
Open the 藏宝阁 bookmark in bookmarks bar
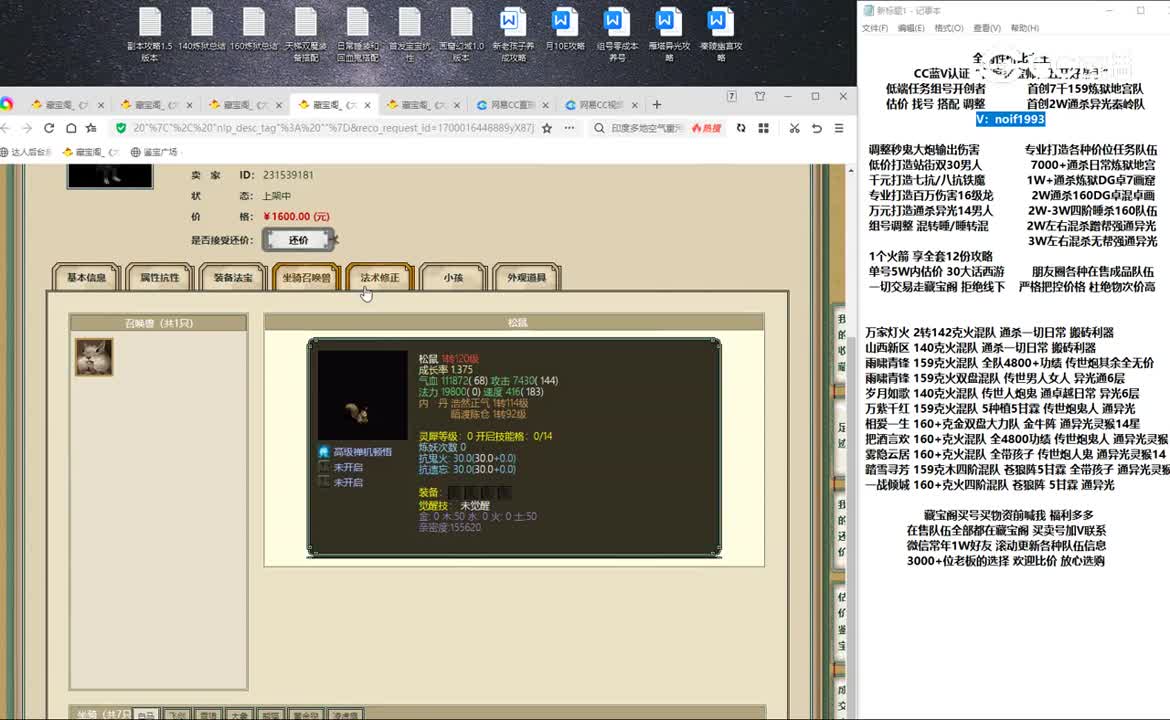click(x=91, y=152)
